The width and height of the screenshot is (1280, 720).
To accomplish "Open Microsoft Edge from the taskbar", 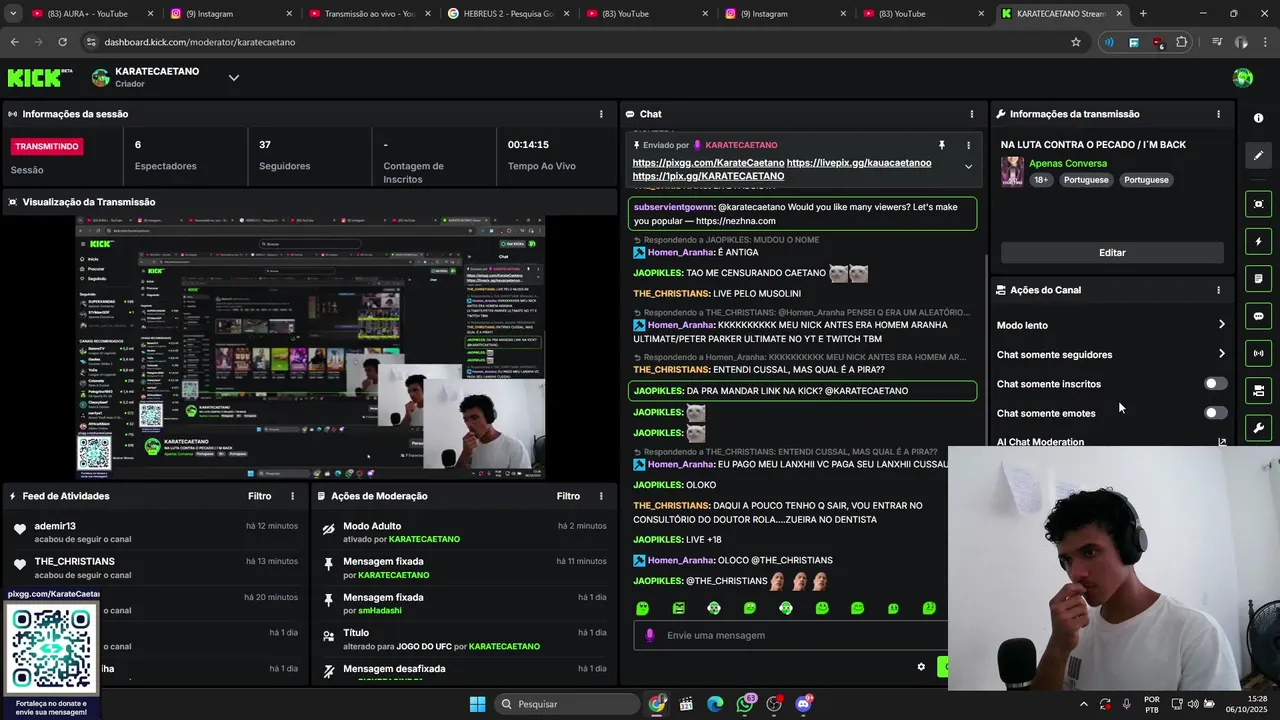I will click(715, 704).
